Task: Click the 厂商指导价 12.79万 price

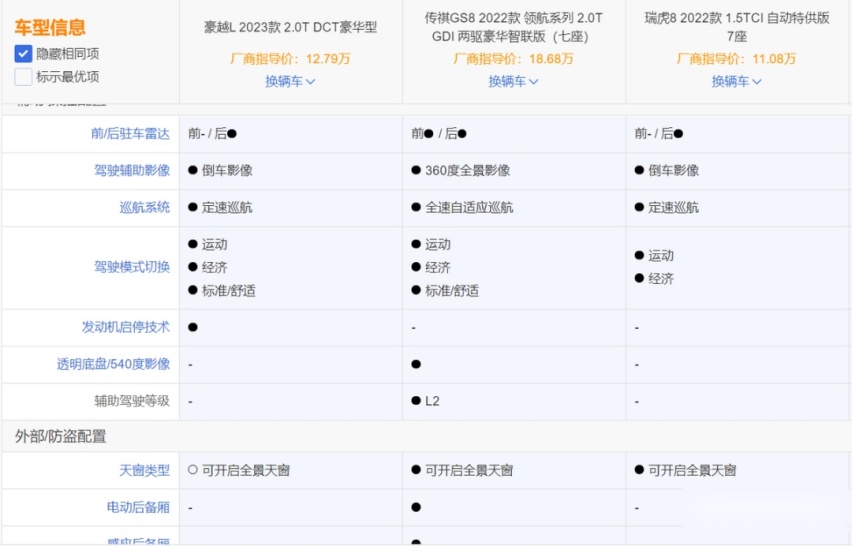Action: point(290,59)
